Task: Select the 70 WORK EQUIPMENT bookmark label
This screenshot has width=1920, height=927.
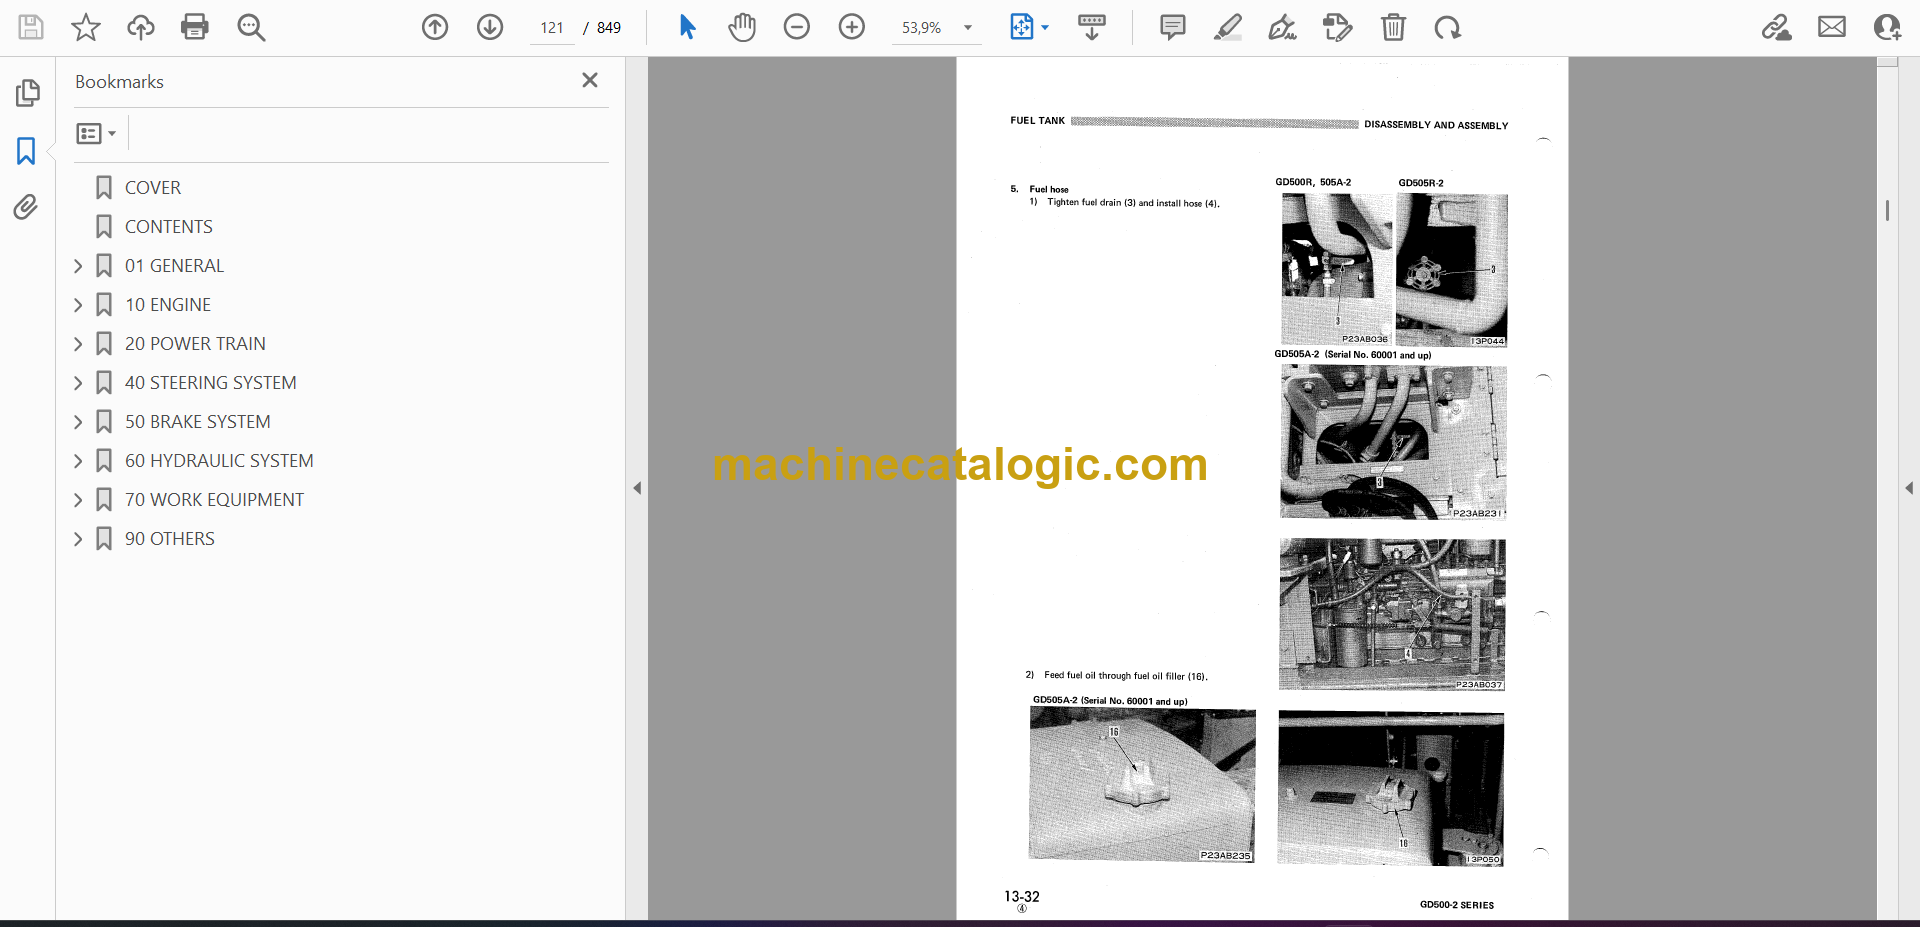Action: [214, 500]
